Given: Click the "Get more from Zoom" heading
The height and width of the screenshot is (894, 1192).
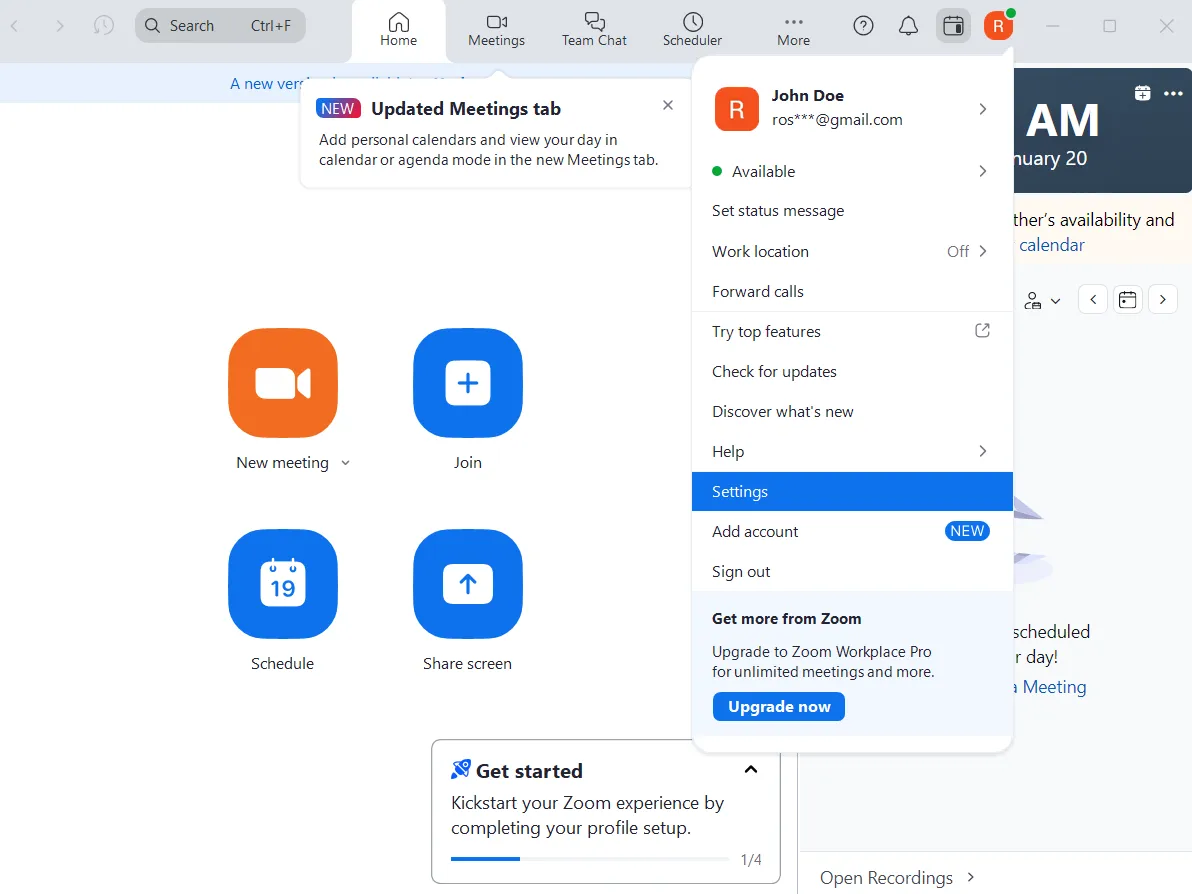Looking at the screenshot, I should pos(786,619).
